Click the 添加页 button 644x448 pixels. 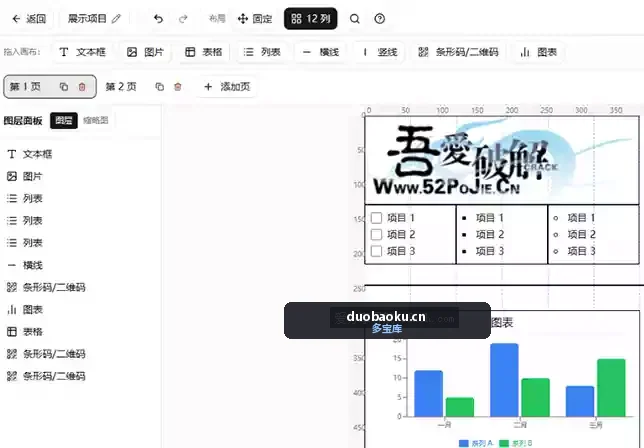[x=227, y=87]
